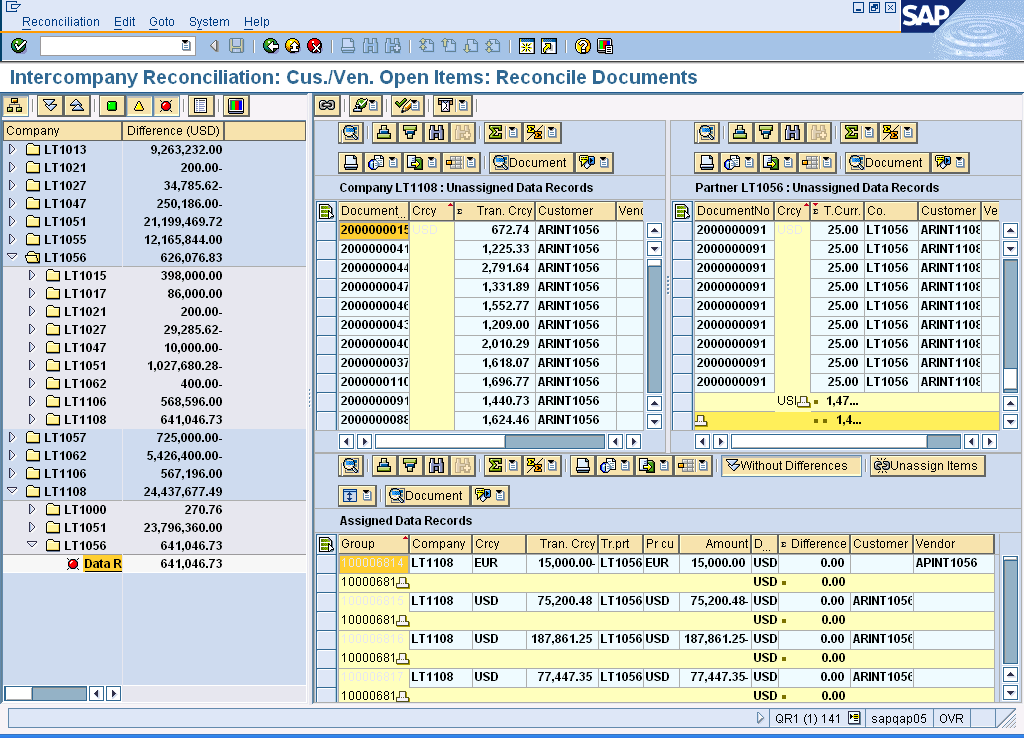The width and height of the screenshot is (1024, 738).
Task: Click the Document button in Company LT1108 panel
Action: click(x=531, y=163)
